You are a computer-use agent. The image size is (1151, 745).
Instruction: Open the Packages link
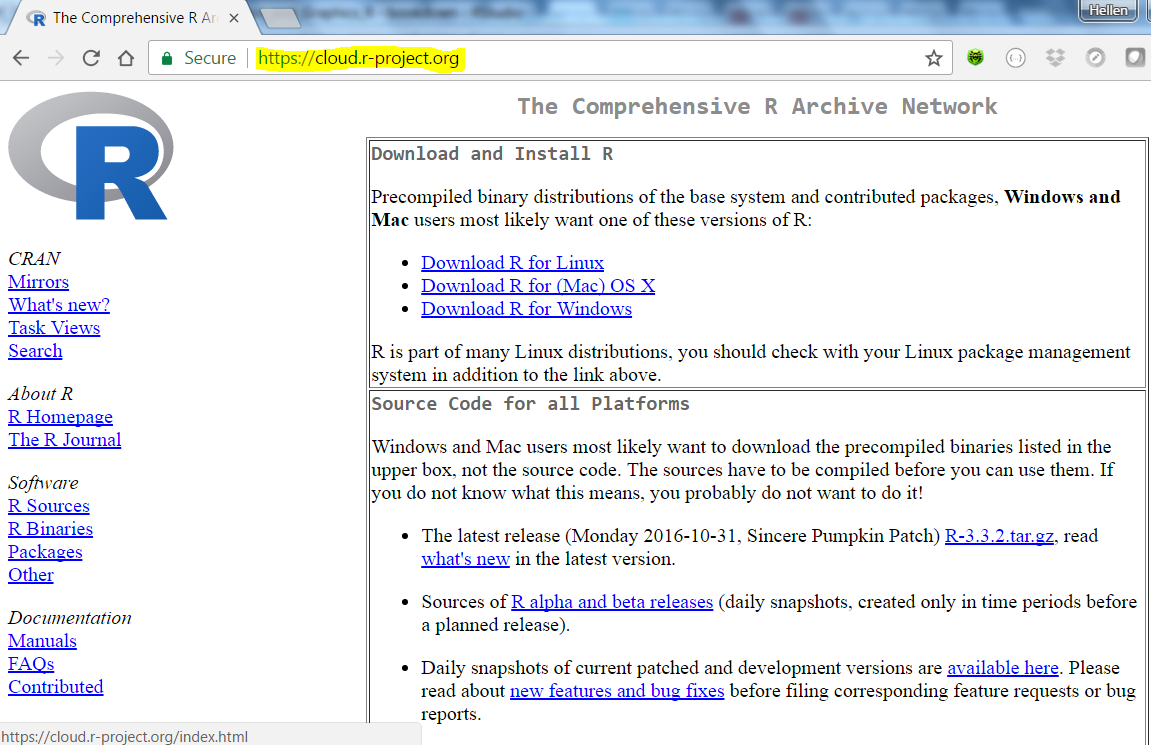(x=45, y=552)
